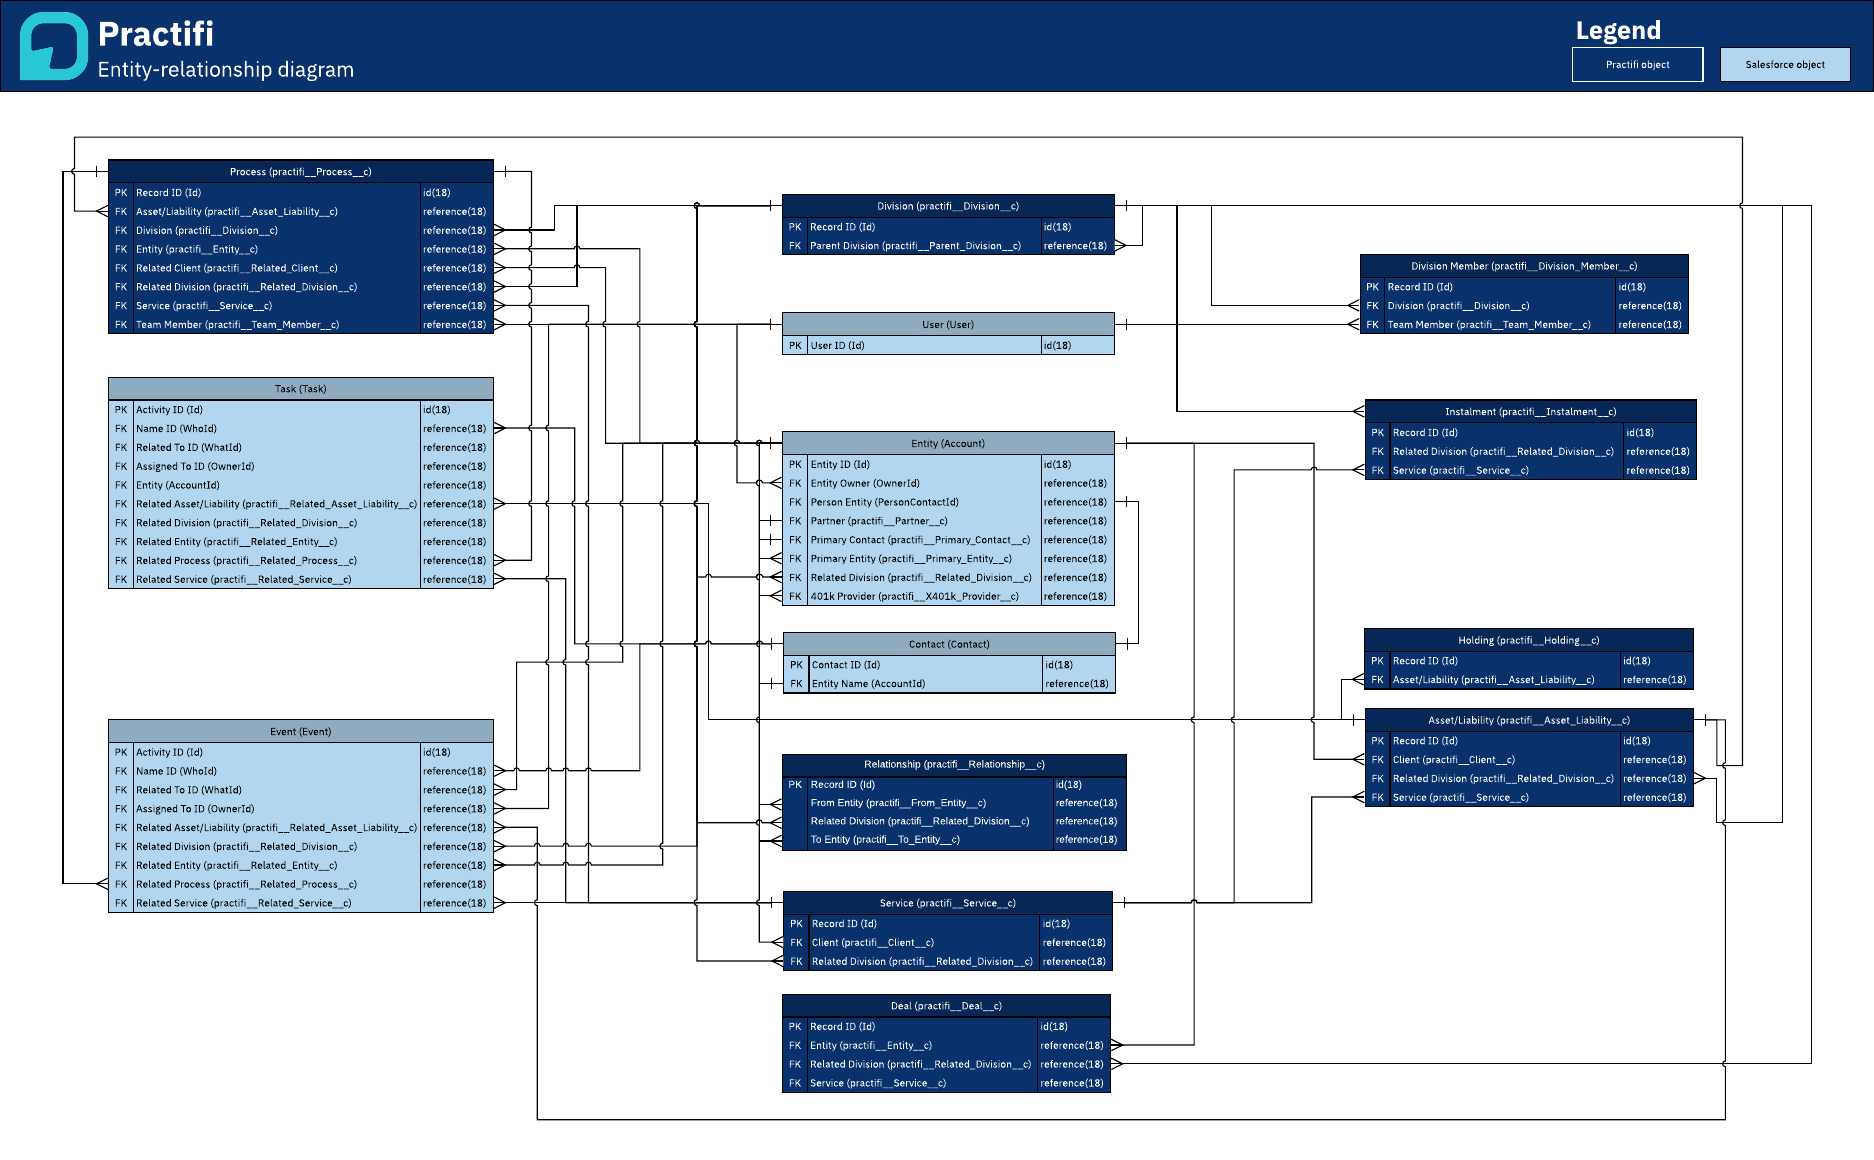Image resolution: width=1874 pixels, height=1160 pixels.
Task: Click Division row in Division Member table
Action: pos(1524,306)
